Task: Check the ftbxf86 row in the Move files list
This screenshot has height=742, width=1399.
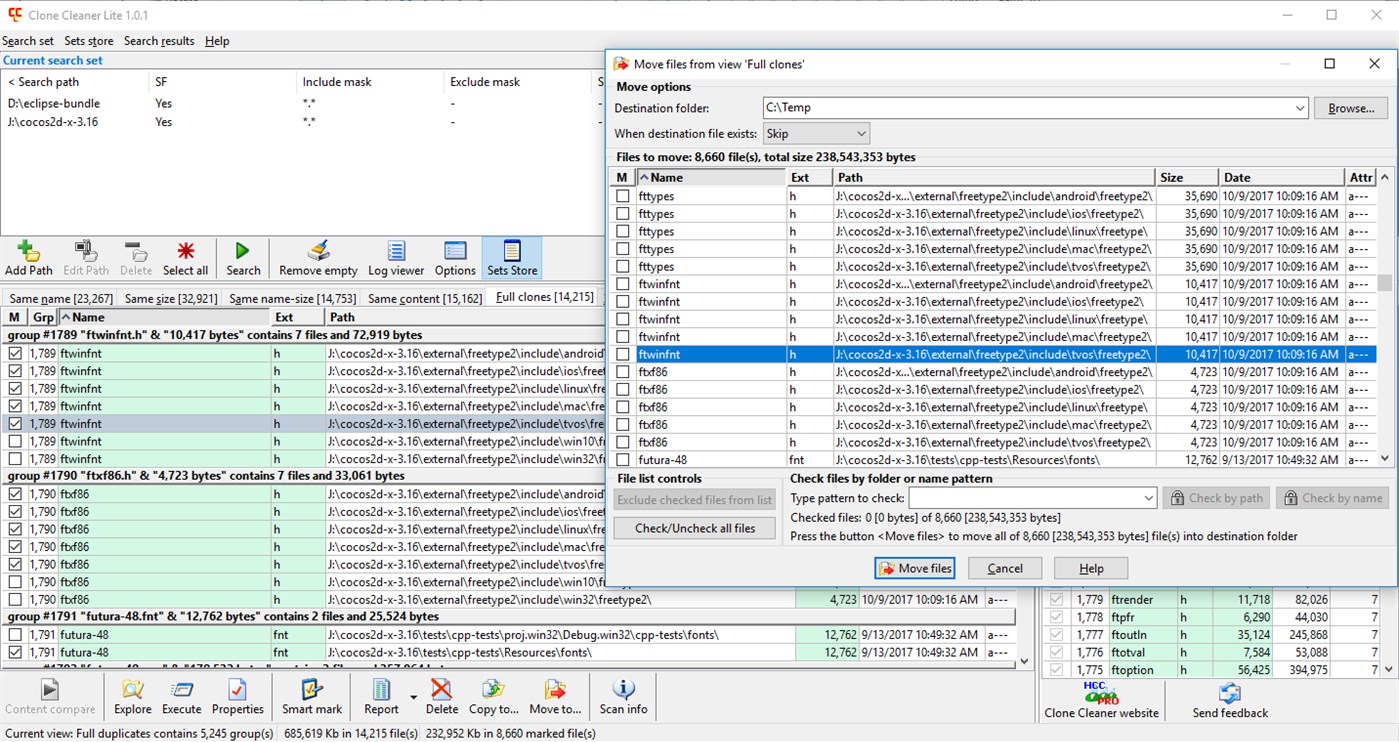Action: tap(621, 371)
